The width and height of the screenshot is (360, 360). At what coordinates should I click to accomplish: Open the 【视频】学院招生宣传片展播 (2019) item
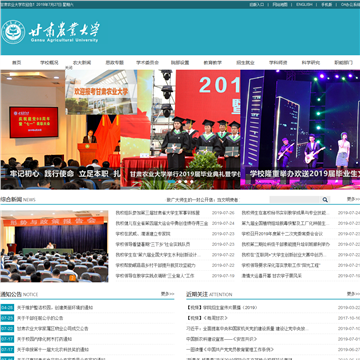pos(222,308)
